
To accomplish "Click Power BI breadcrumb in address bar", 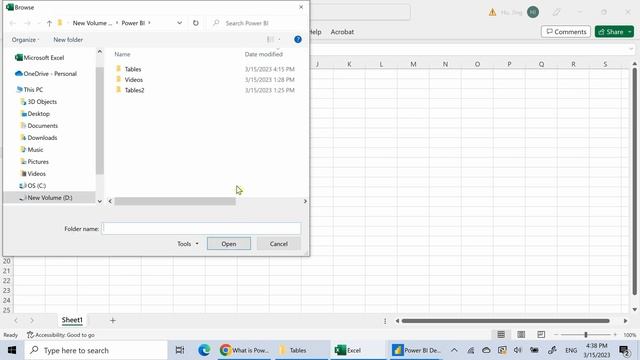I will [133, 23].
